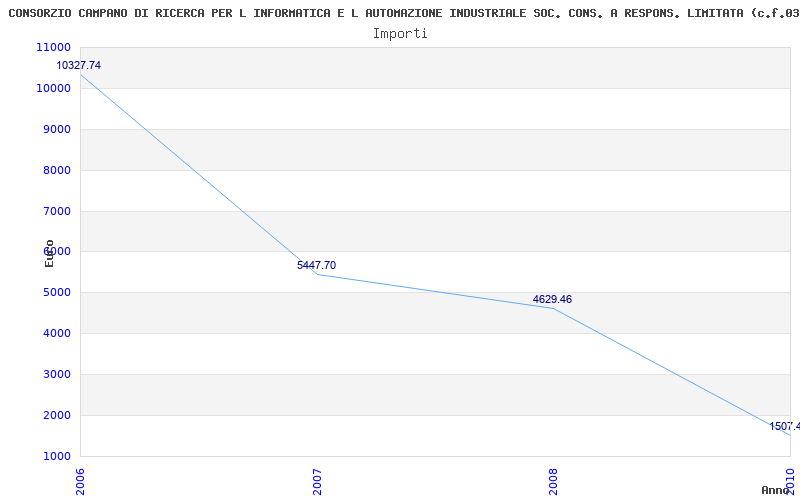
Task: Click the Anno axis title
Action: 775,490
